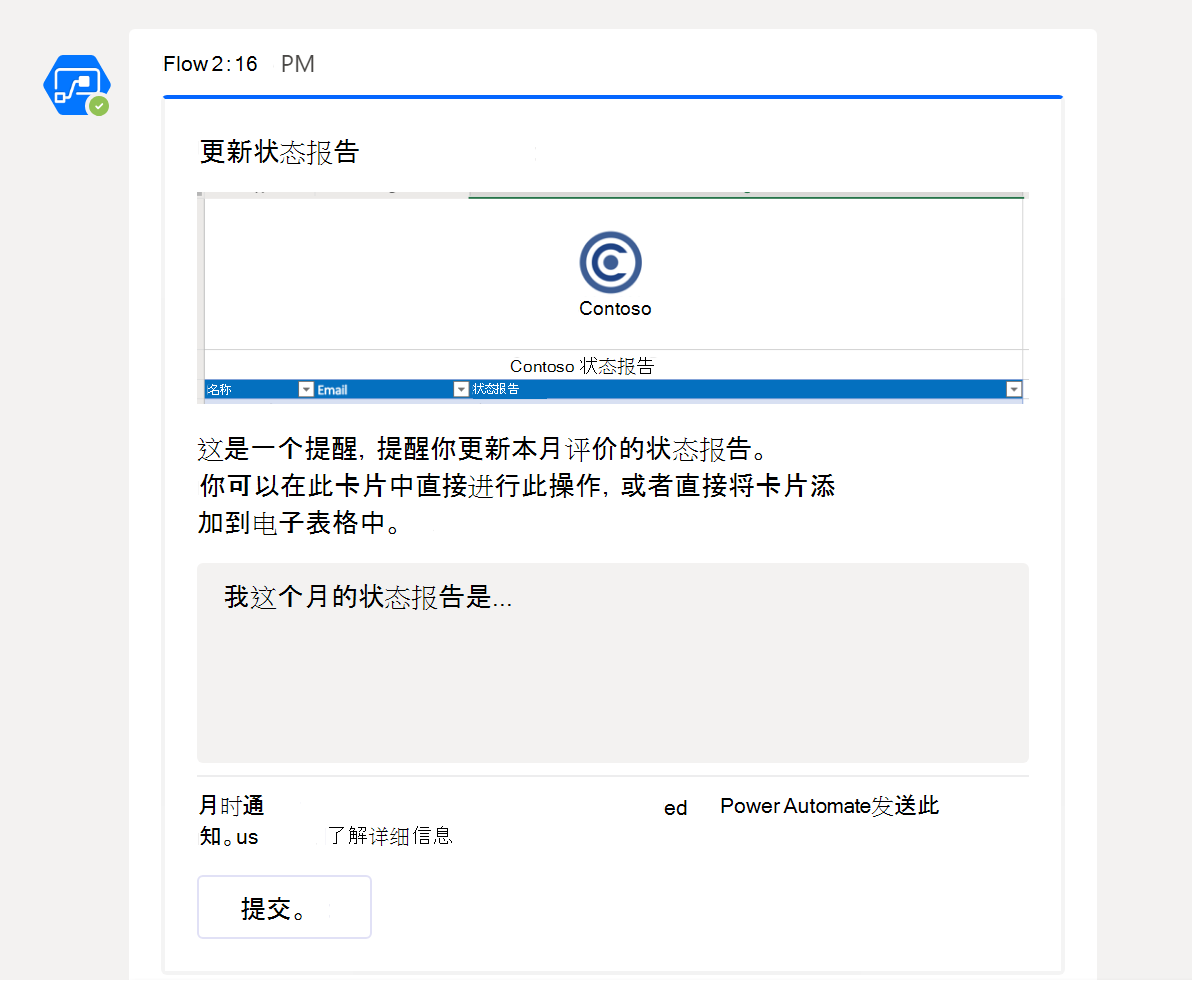The width and height of the screenshot is (1192, 984).
Task: Click the ed sender label near Power Automate
Action: coord(675,808)
